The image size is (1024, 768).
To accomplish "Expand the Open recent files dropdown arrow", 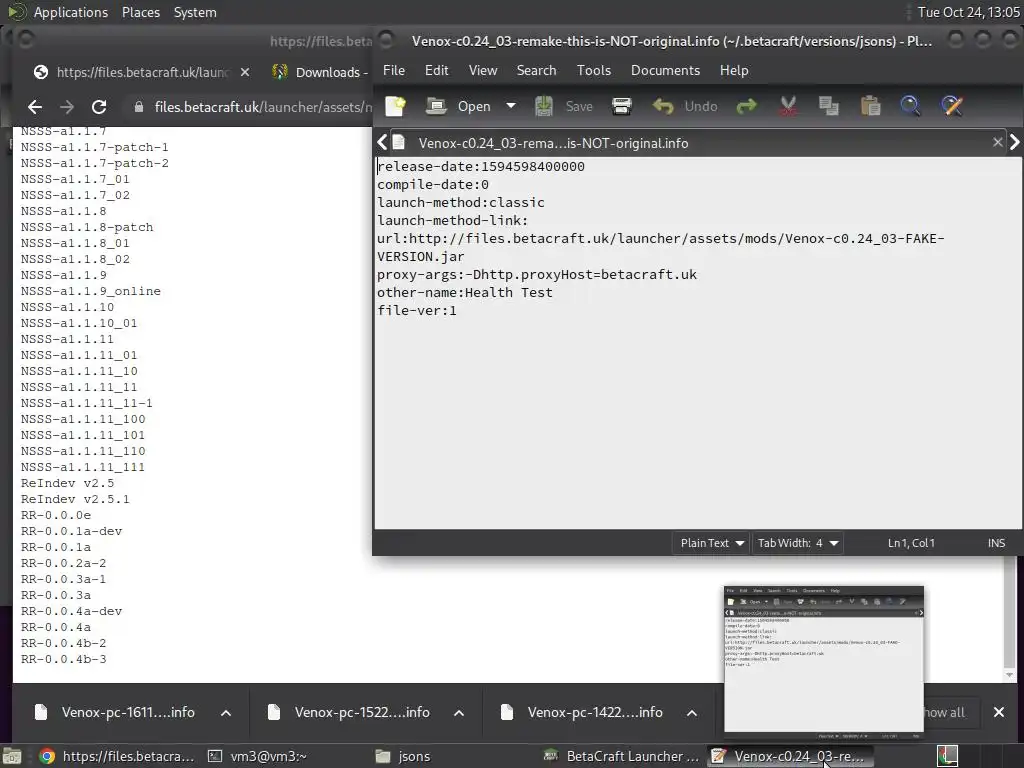I will [x=511, y=106].
